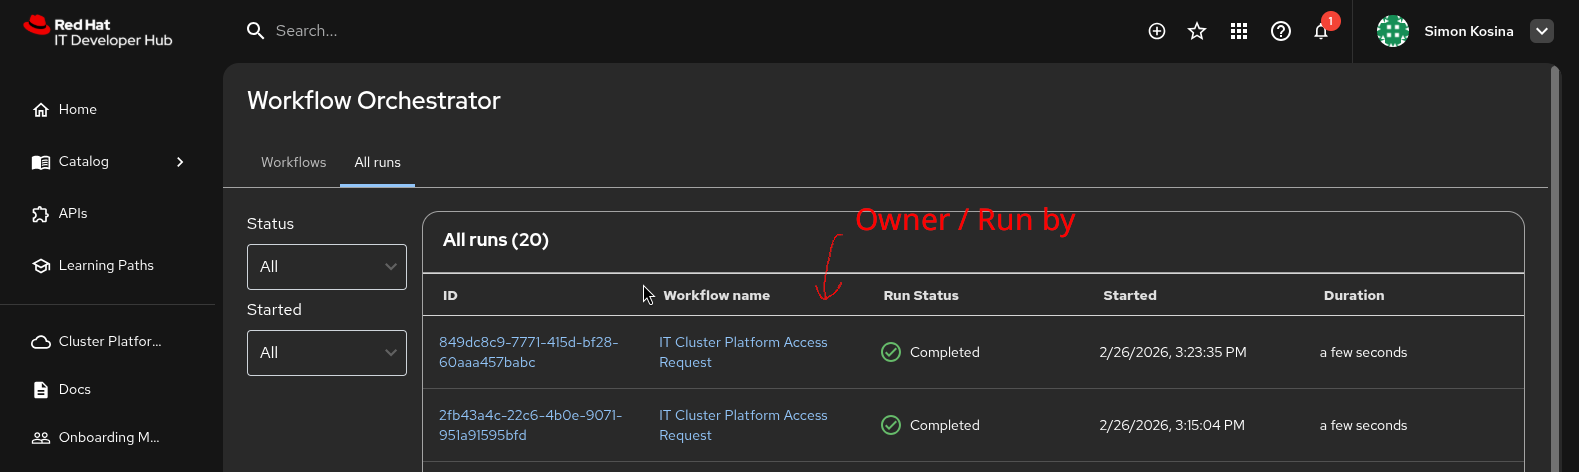The image size is (1579, 472).
Task: Open the help question mark icon
Action: 1280,31
